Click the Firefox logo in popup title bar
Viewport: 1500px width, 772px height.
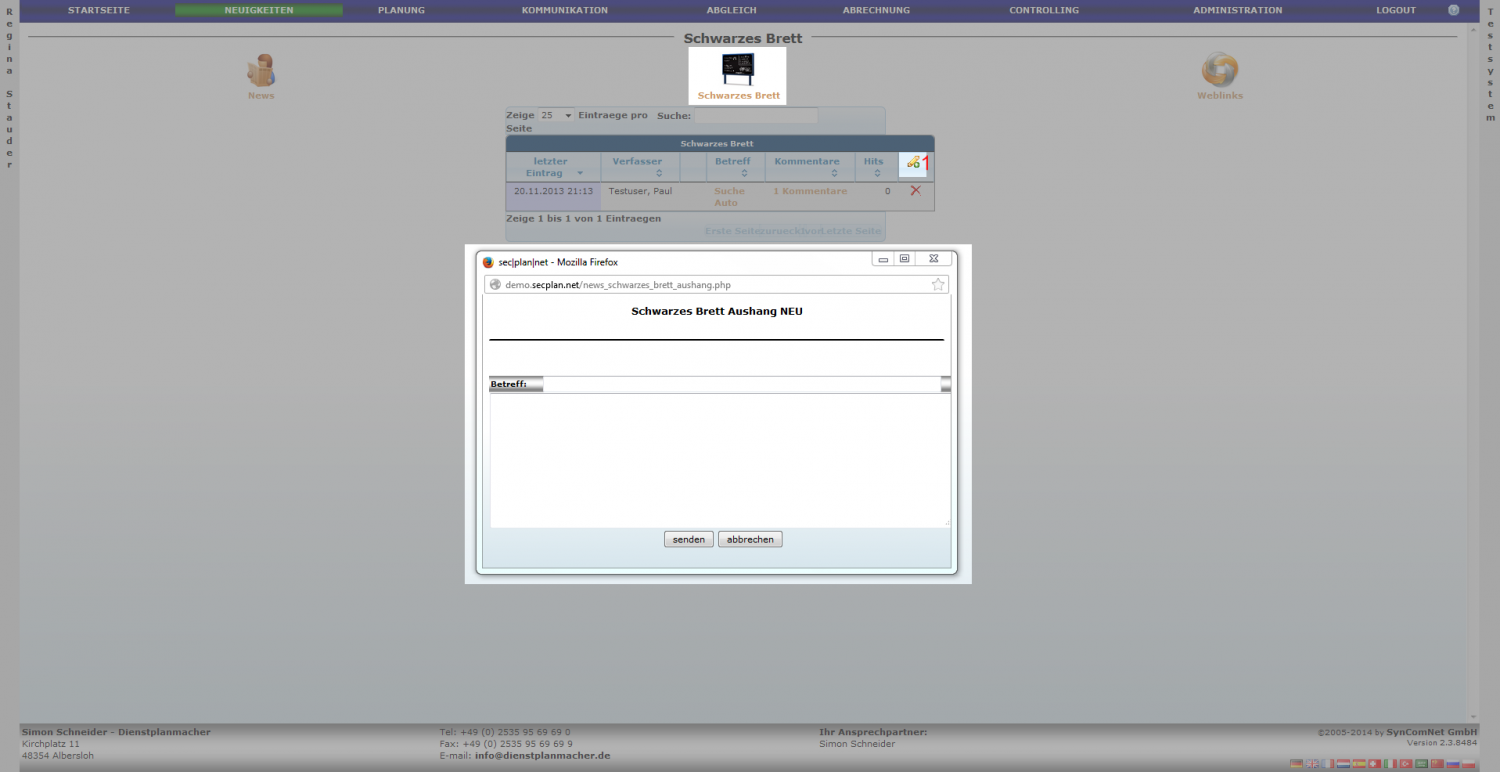(x=488, y=262)
